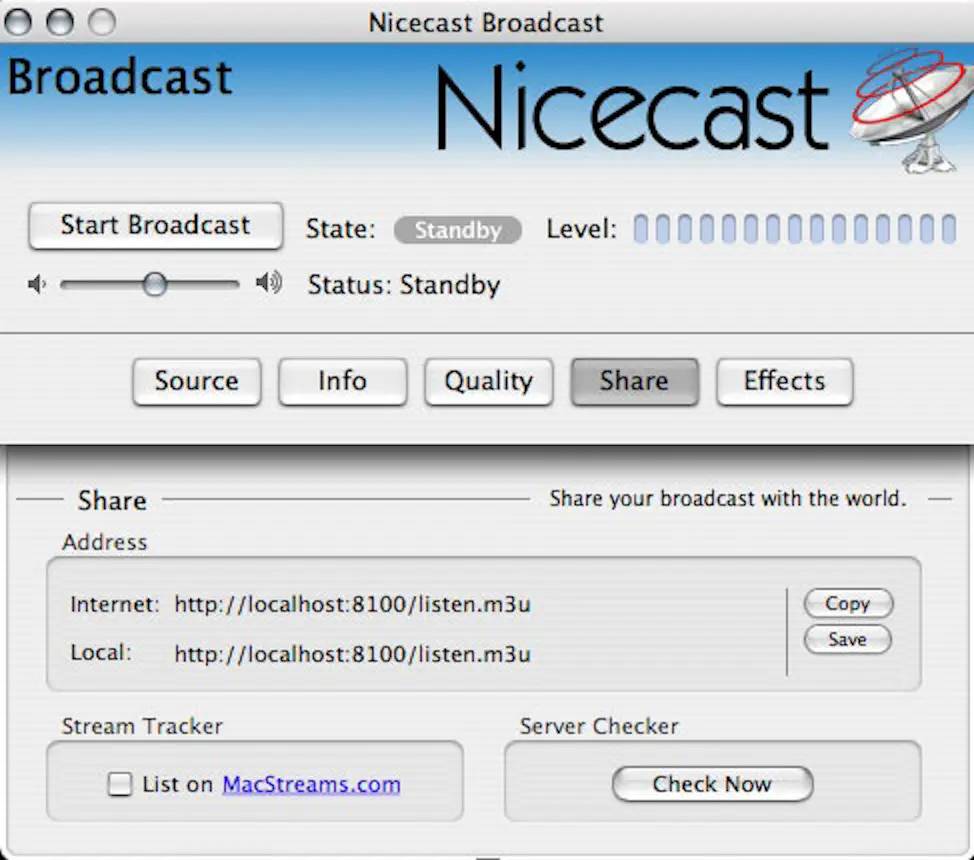Viewport: 974px width, 860px height.
Task: Run the Server Checker with Check Now
Action: (712, 784)
